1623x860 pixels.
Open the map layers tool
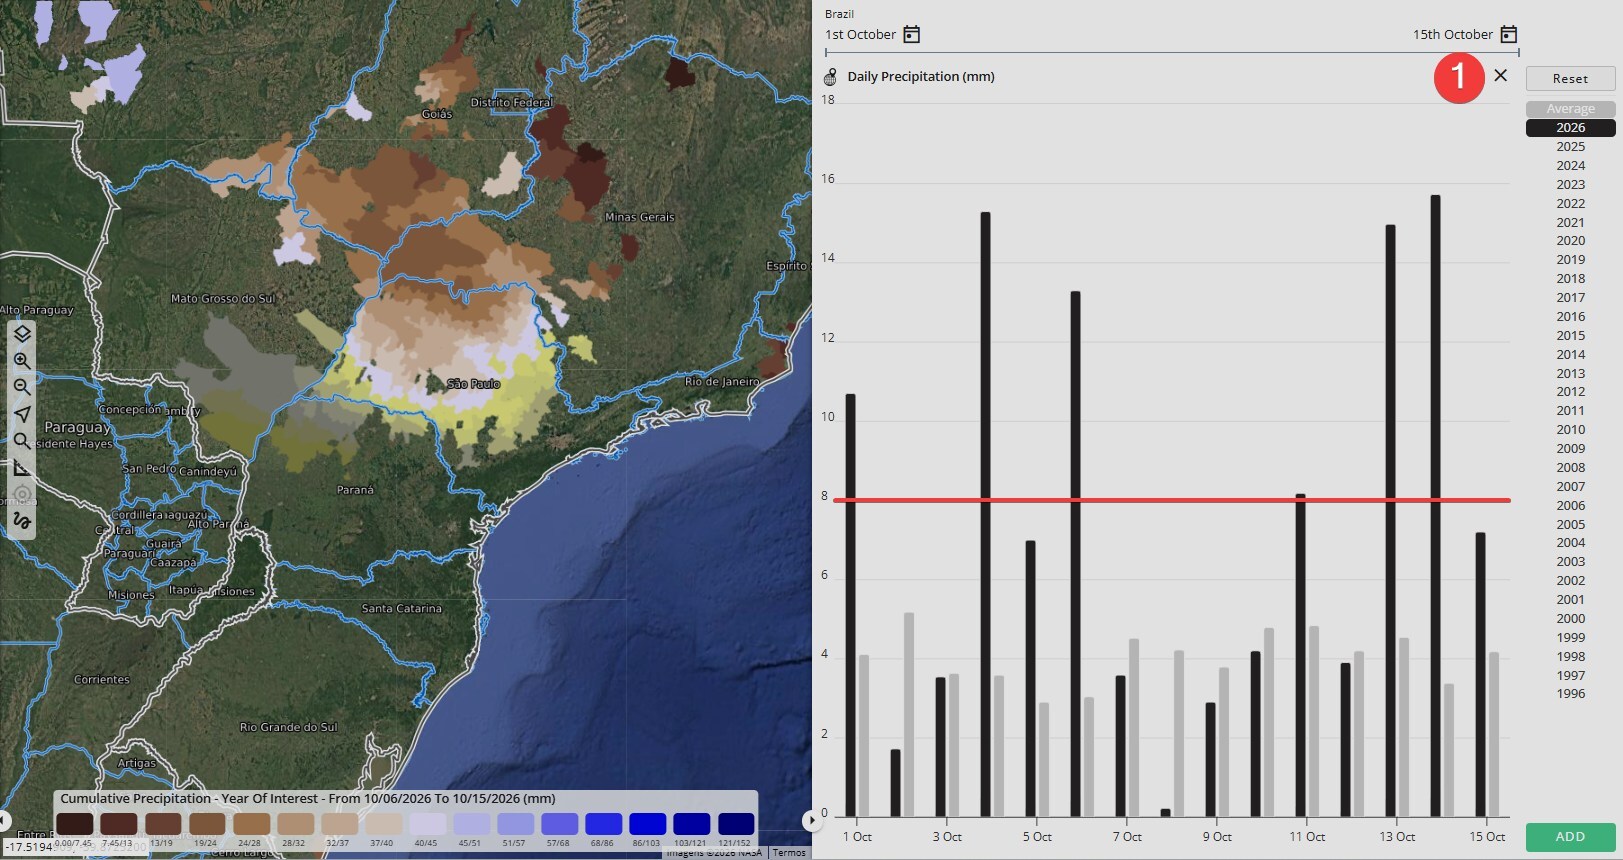pyautogui.click(x=22, y=334)
